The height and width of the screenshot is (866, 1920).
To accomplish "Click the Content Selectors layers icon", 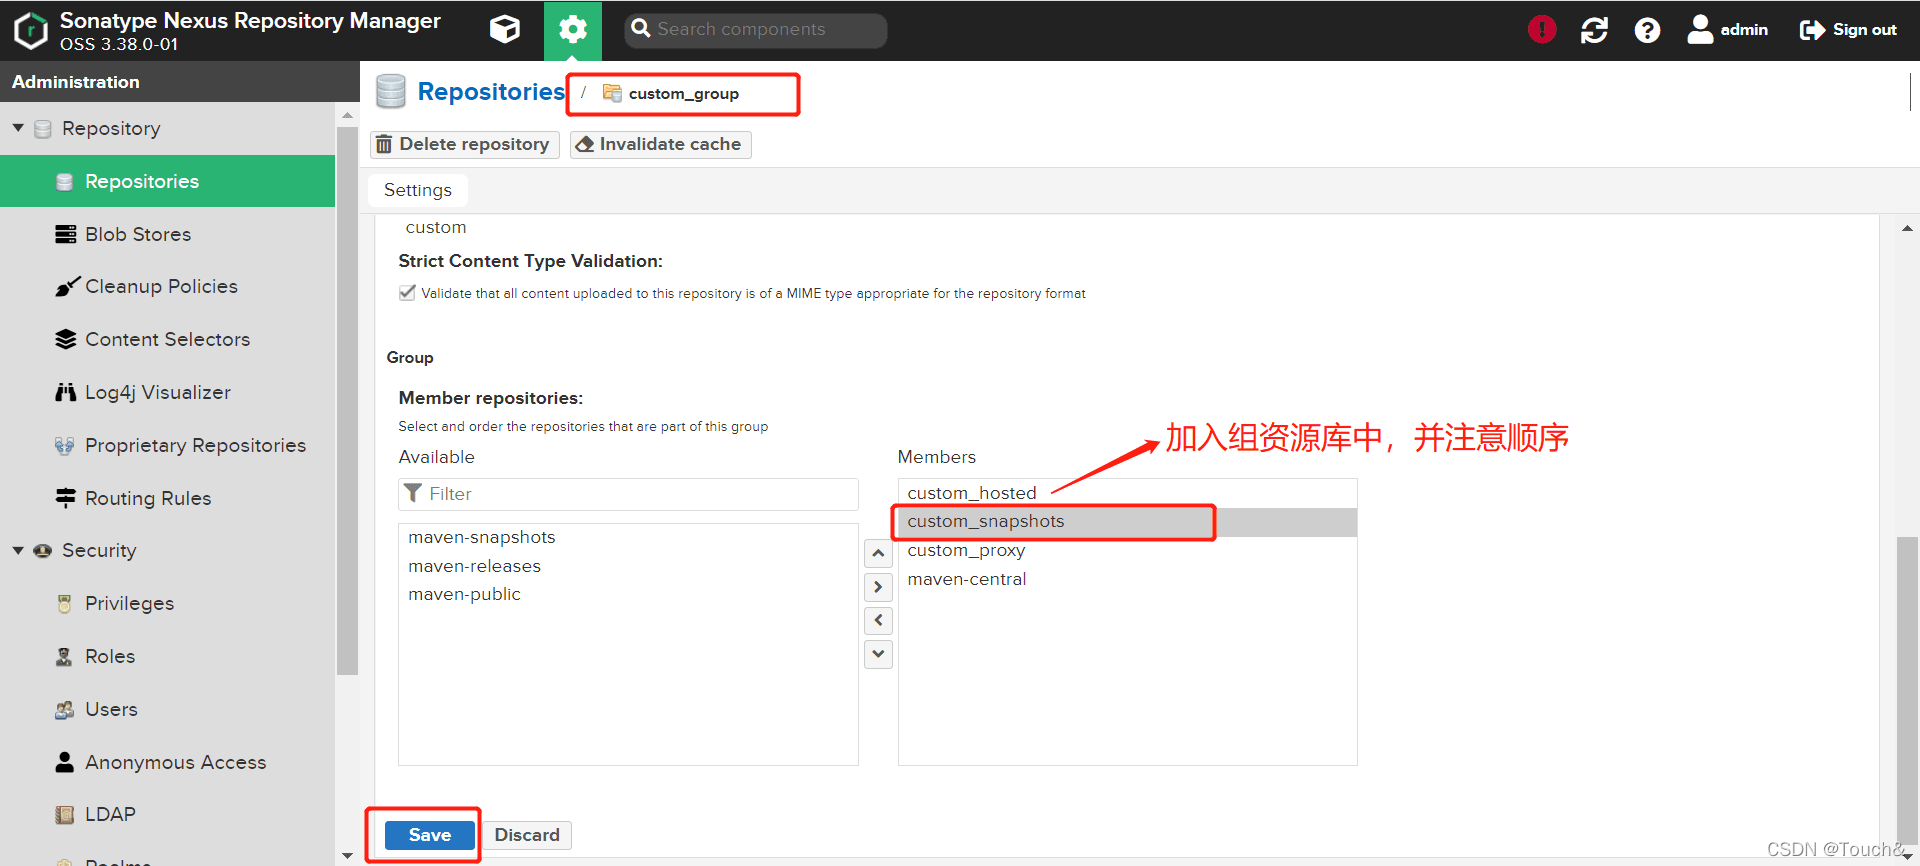I will click(65, 339).
